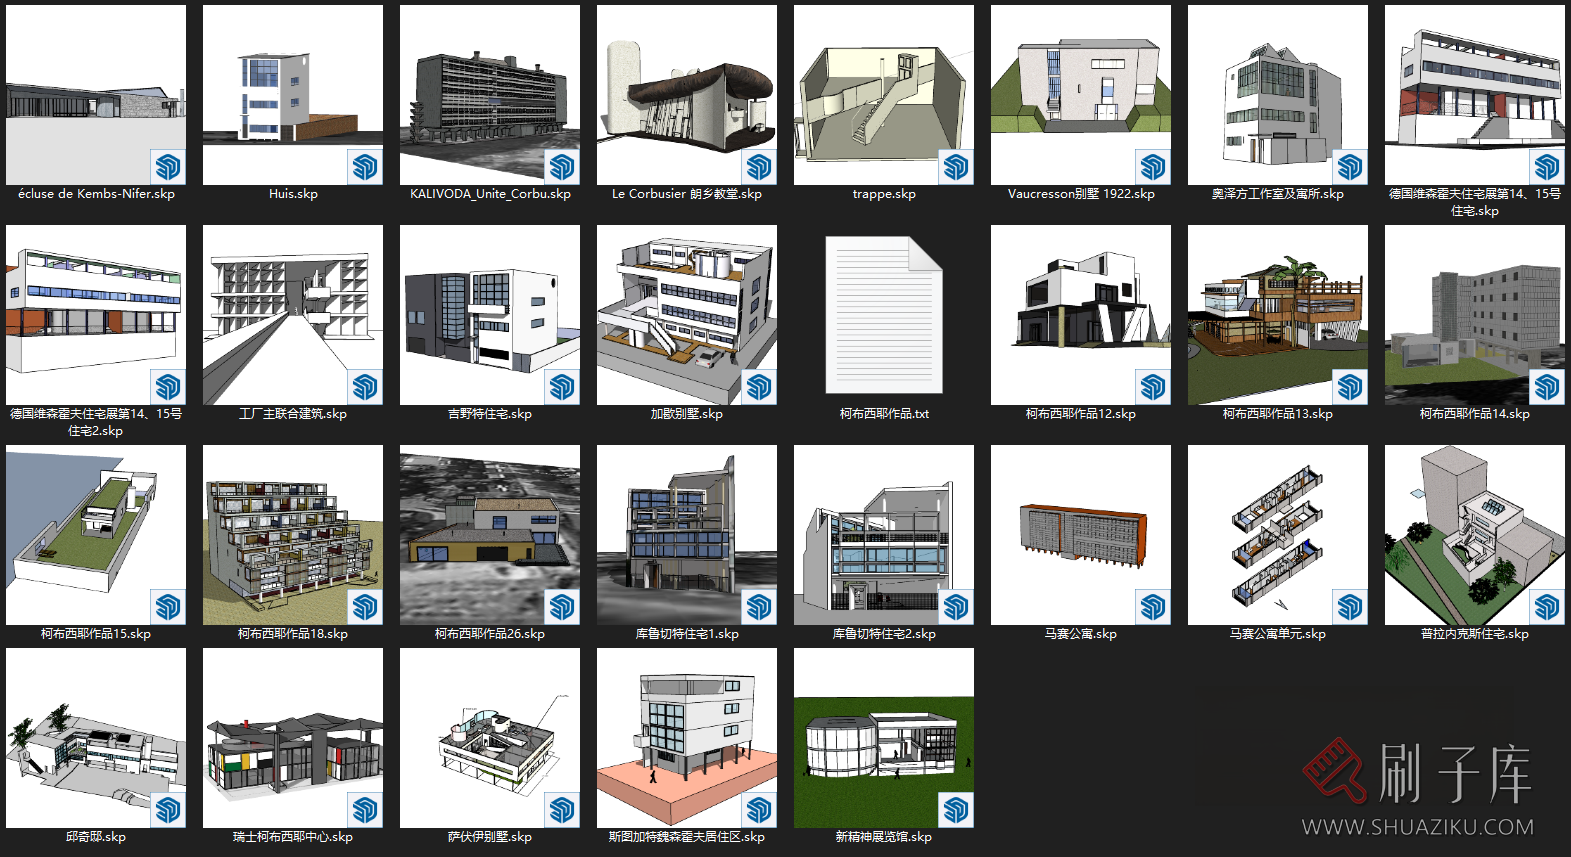Click SketchUp badge on 柯布西耶作品12.skp

(x=1153, y=386)
